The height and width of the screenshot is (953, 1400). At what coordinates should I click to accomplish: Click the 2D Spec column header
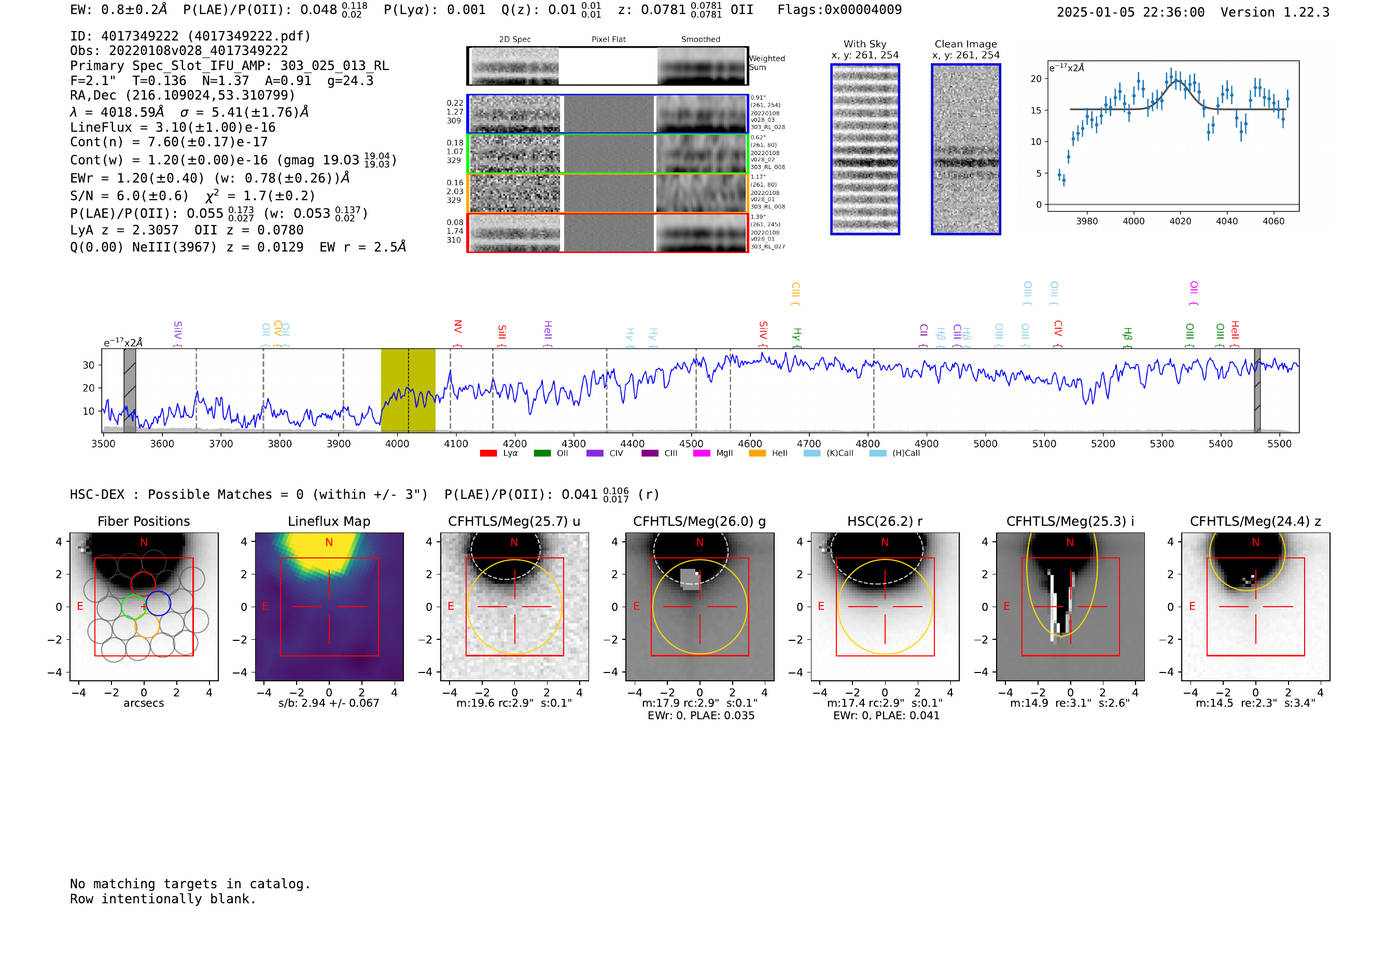[515, 40]
